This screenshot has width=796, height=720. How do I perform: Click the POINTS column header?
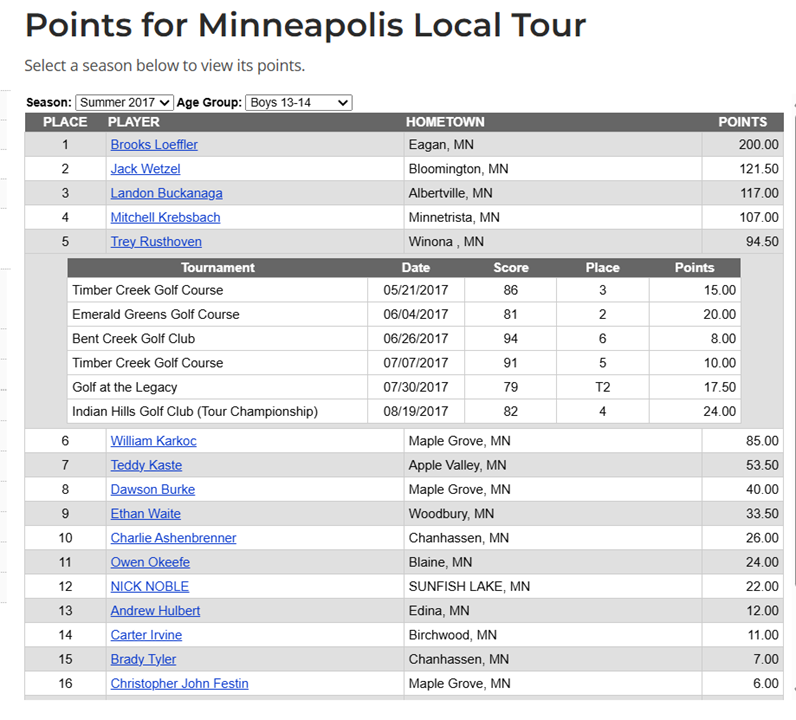pos(742,122)
